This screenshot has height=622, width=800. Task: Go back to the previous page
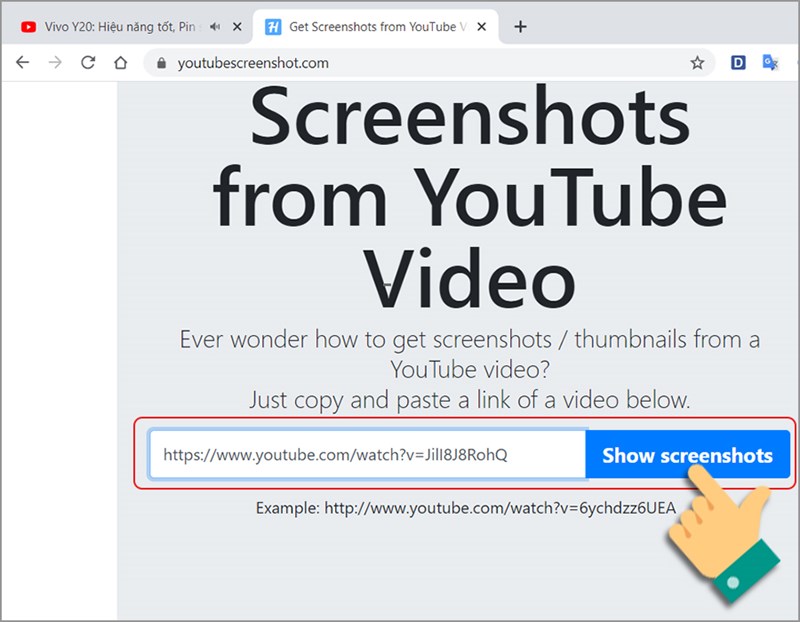click(22, 63)
